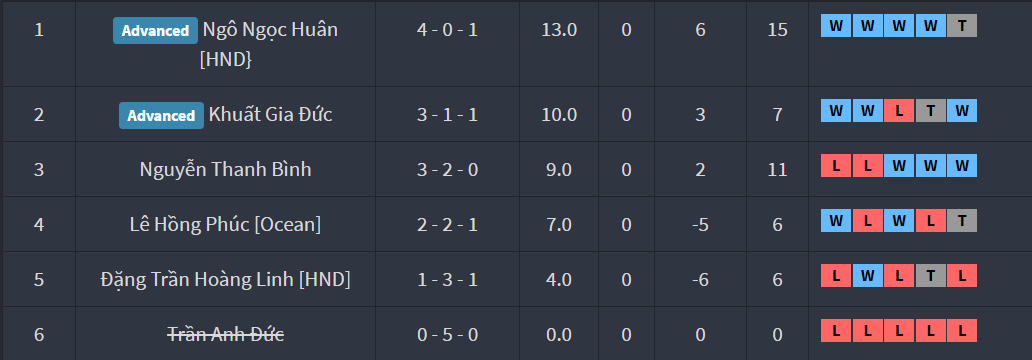
Task: Select Nguyễn Thanh Bình participant
Action: point(226,170)
